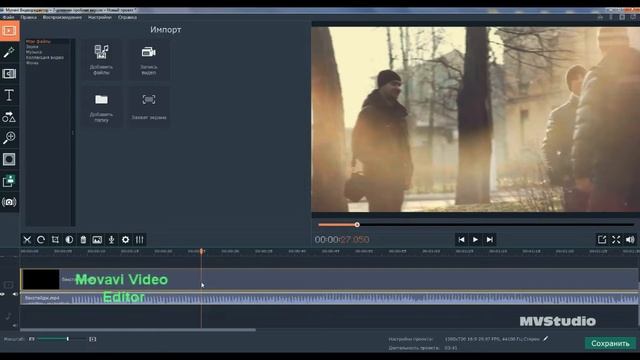This screenshot has width=640, height=360.
Task: Click the Split scissors tool
Action: click(27, 240)
